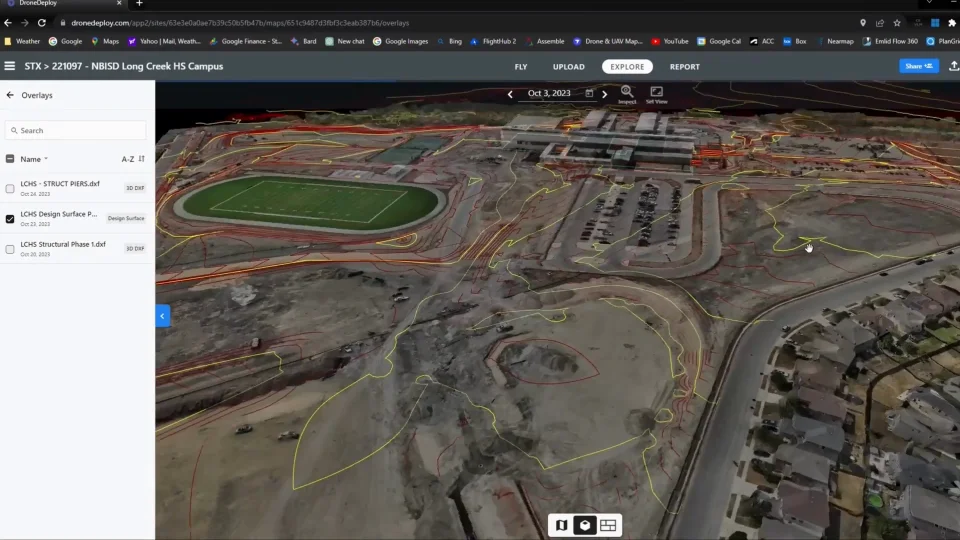This screenshot has width=960, height=540.
Task: Open the Assemble bookmark
Action: (544, 41)
